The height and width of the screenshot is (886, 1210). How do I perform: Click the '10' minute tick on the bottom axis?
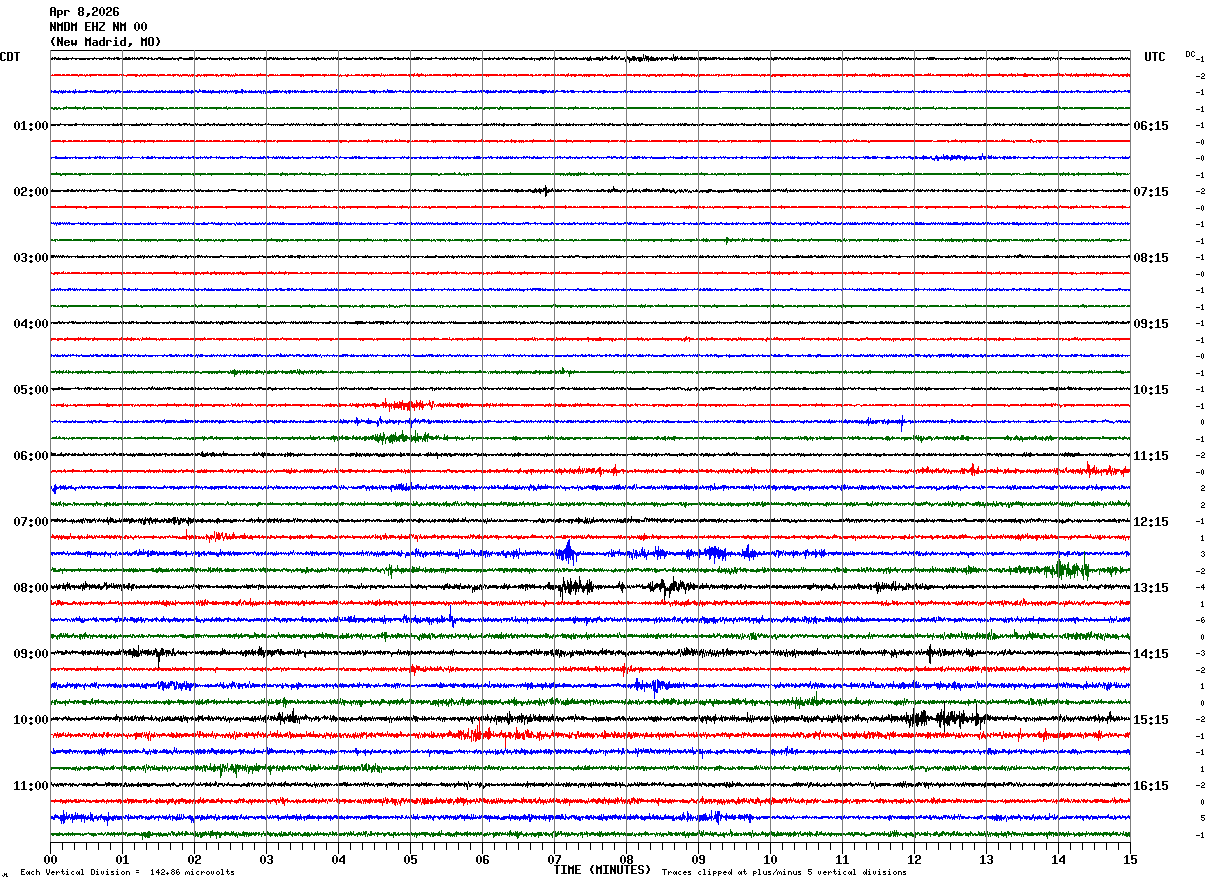pyautogui.click(x=770, y=859)
